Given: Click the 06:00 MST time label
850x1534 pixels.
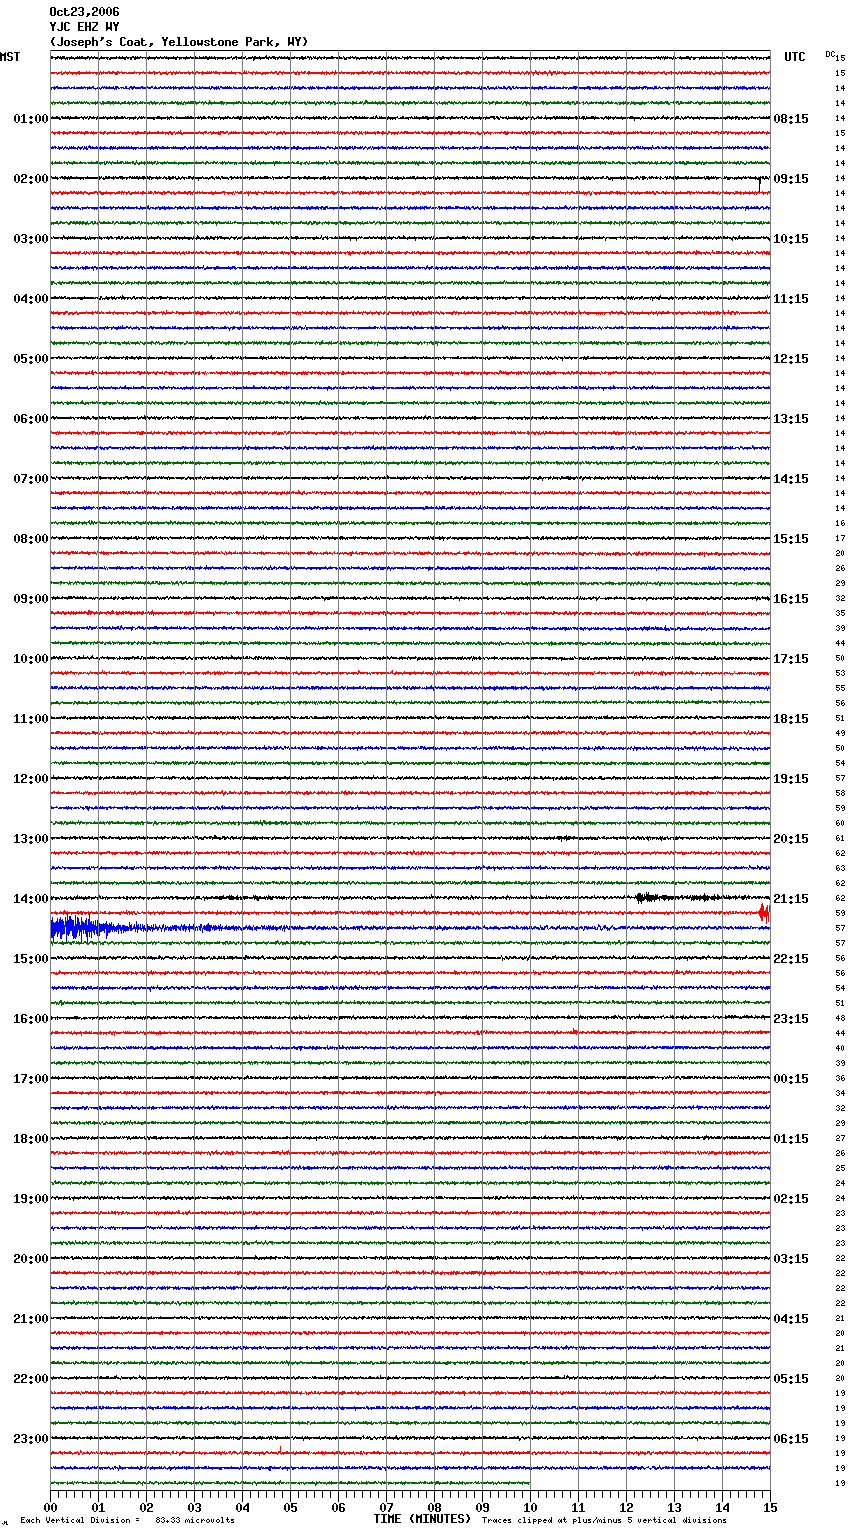Looking at the screenshot, I should point(31,419).
